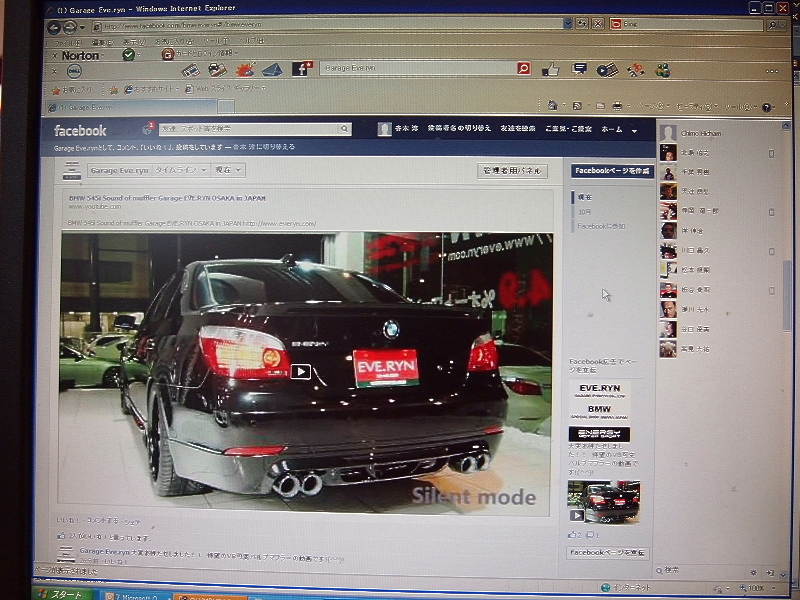
Task: Go forward with the browser Forward arrow
Action: pyautogui.click(x=70, y=27)
